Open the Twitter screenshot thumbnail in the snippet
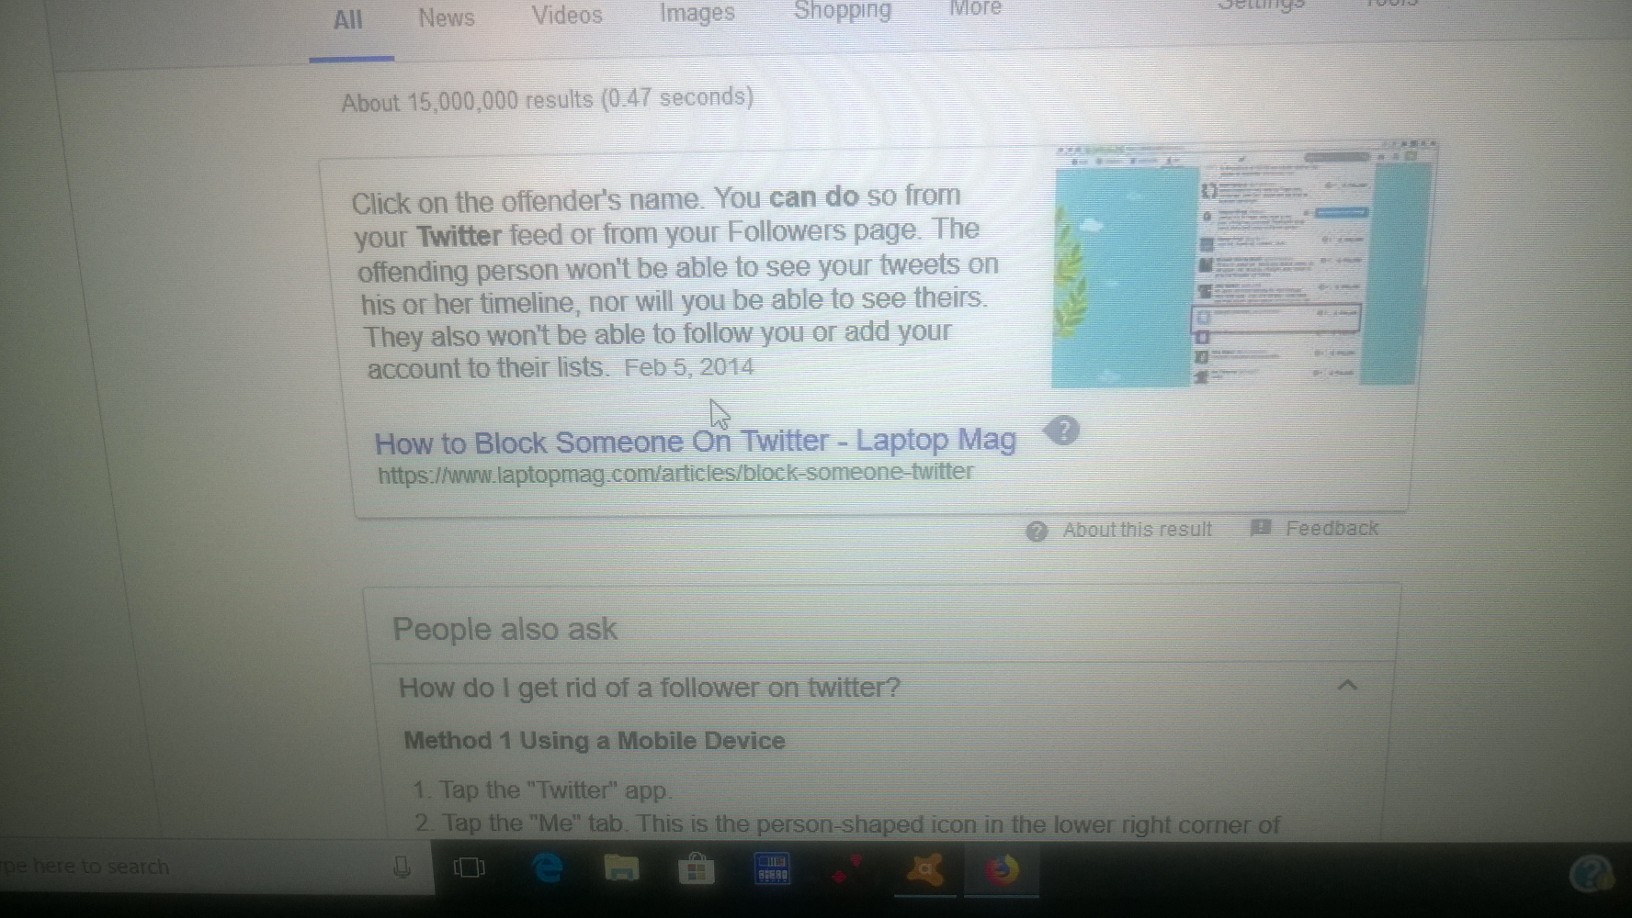Viewport: 1632px width, 918px height. [x=1242, y=264]
